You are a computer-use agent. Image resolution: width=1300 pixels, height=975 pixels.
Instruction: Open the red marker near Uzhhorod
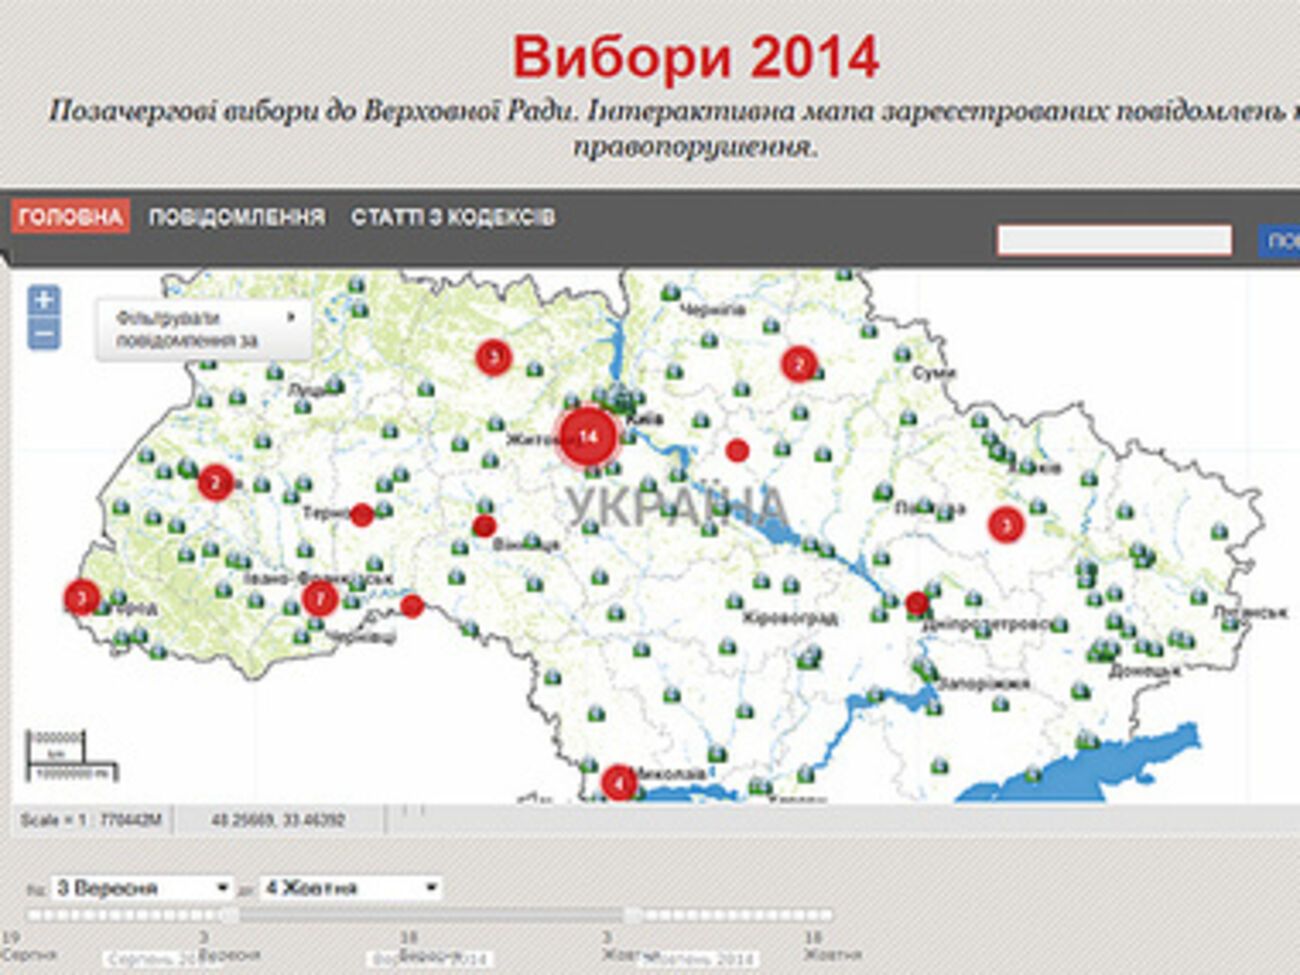[x=81, y=598]
